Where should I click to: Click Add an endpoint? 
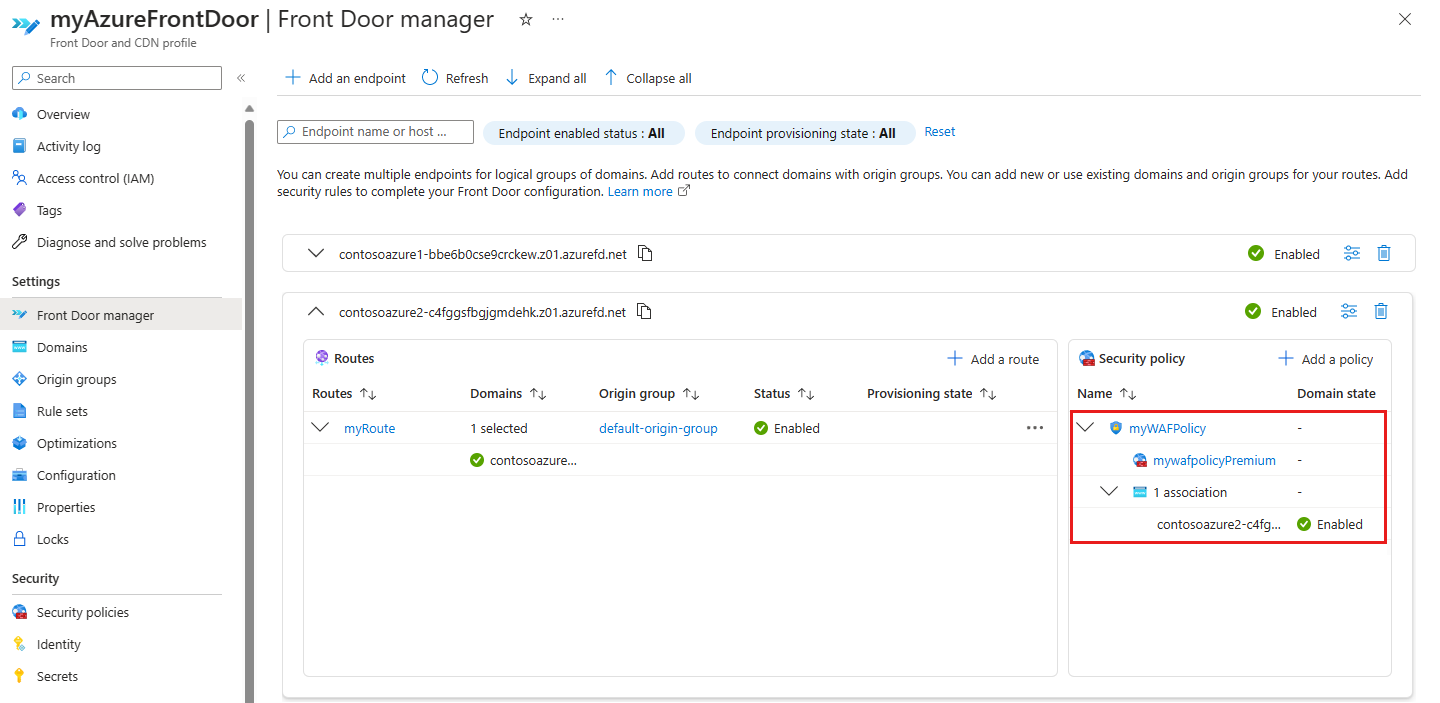point(345,78)
